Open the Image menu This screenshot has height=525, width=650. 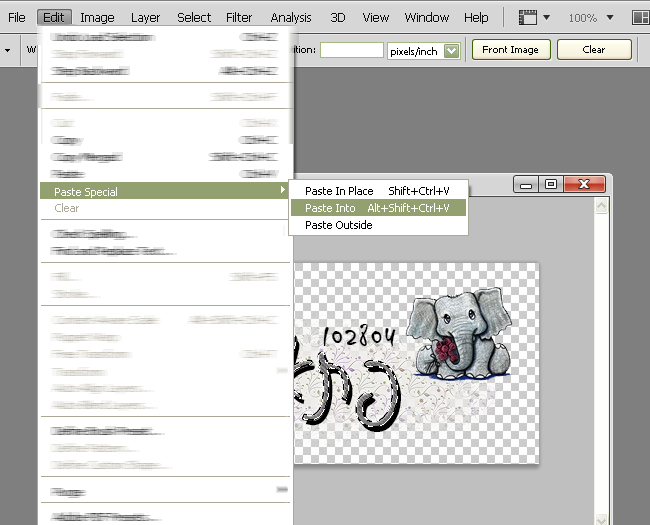click(97, 17)
